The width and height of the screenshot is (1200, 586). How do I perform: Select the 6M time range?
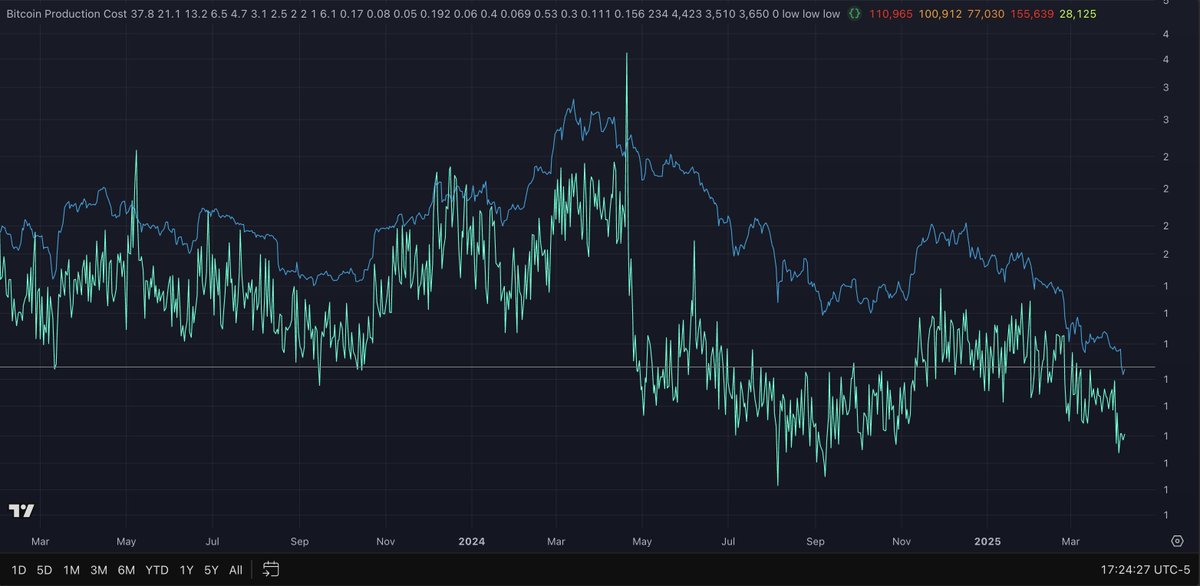click(x=126, y=570)
